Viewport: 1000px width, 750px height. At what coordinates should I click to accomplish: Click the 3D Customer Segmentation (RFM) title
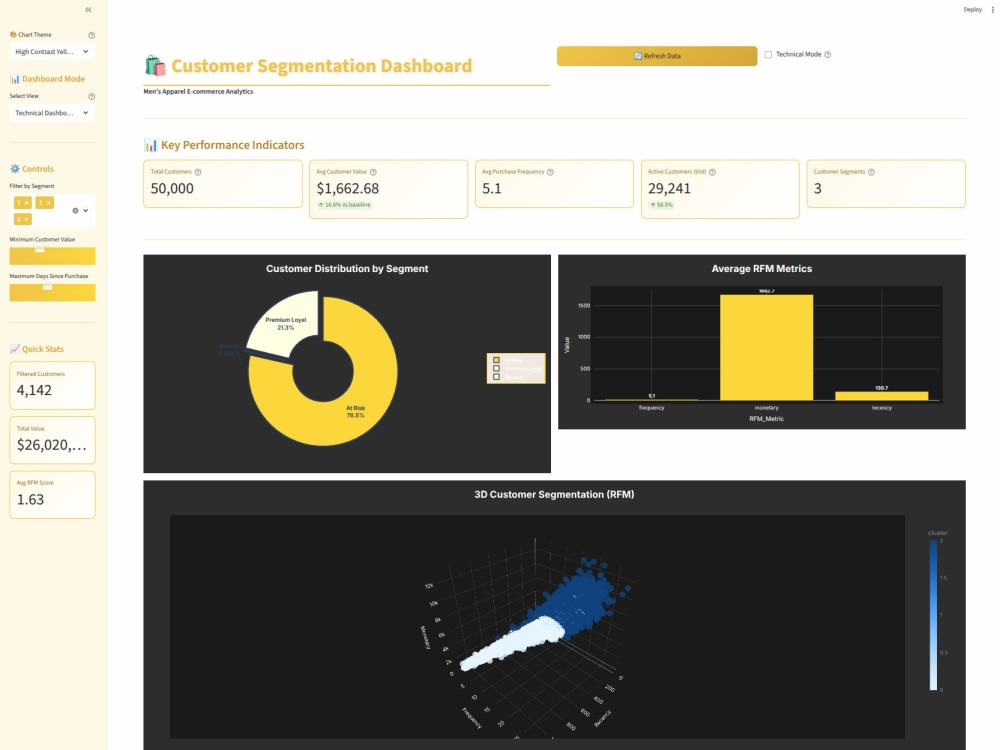[x=554, y=494]
